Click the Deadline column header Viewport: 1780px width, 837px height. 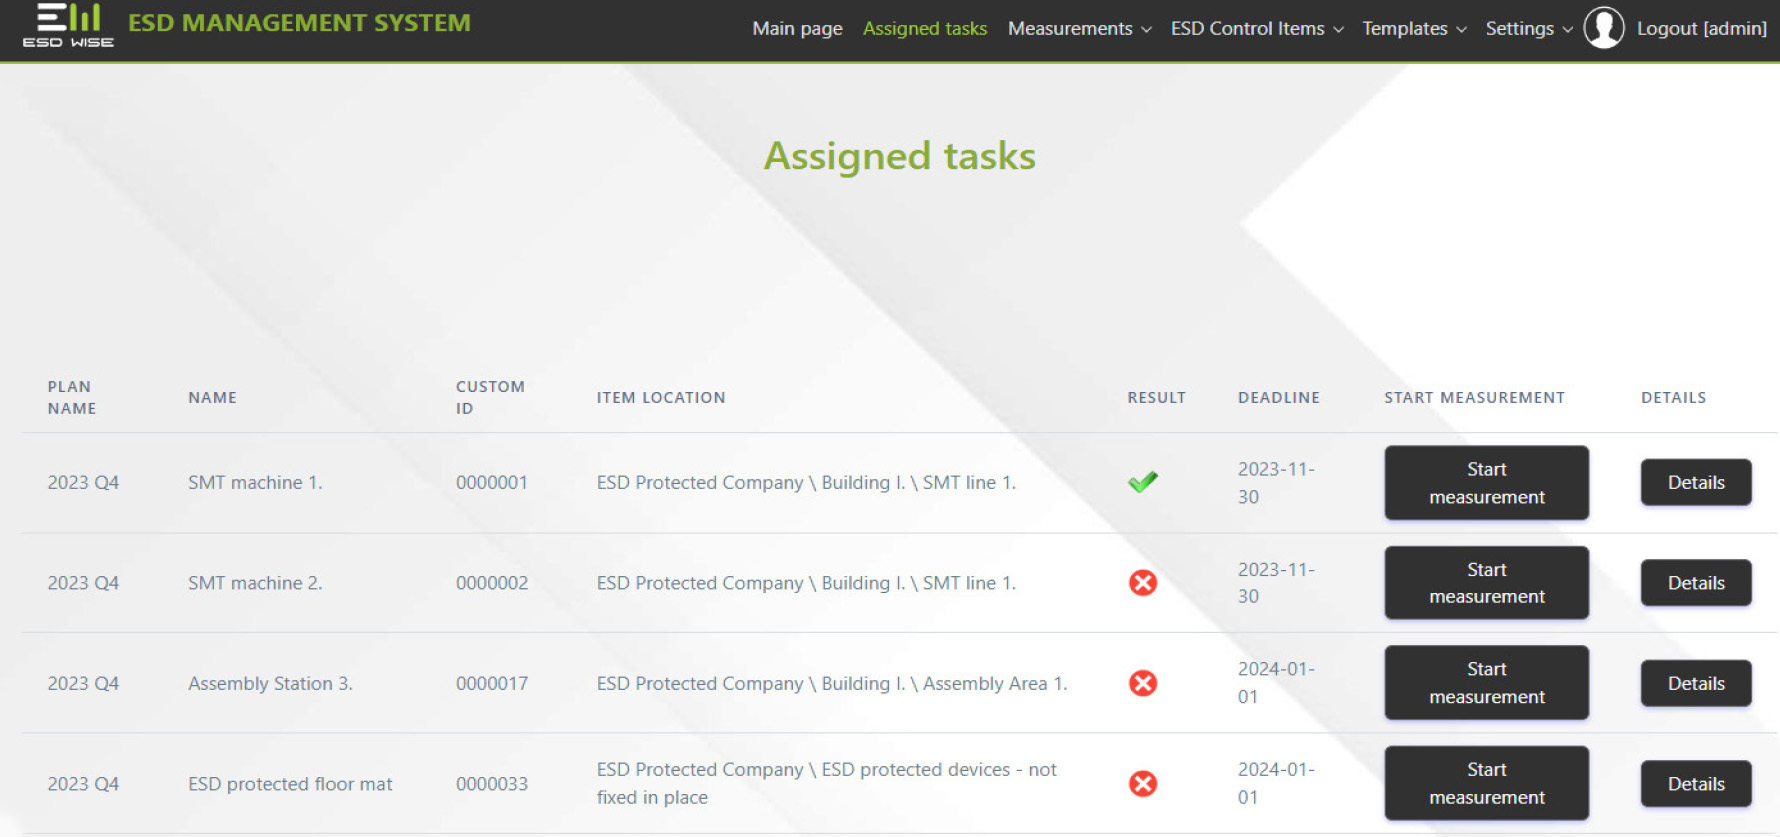tap(1278, 398)
